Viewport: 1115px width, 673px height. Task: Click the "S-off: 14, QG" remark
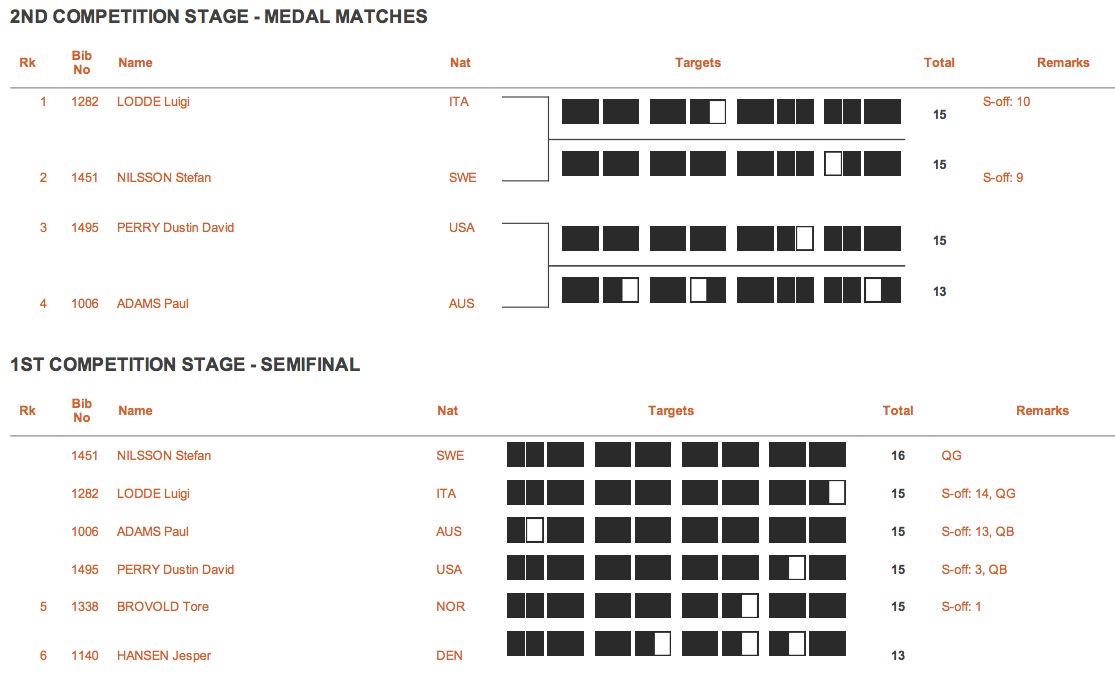point(978,494)
